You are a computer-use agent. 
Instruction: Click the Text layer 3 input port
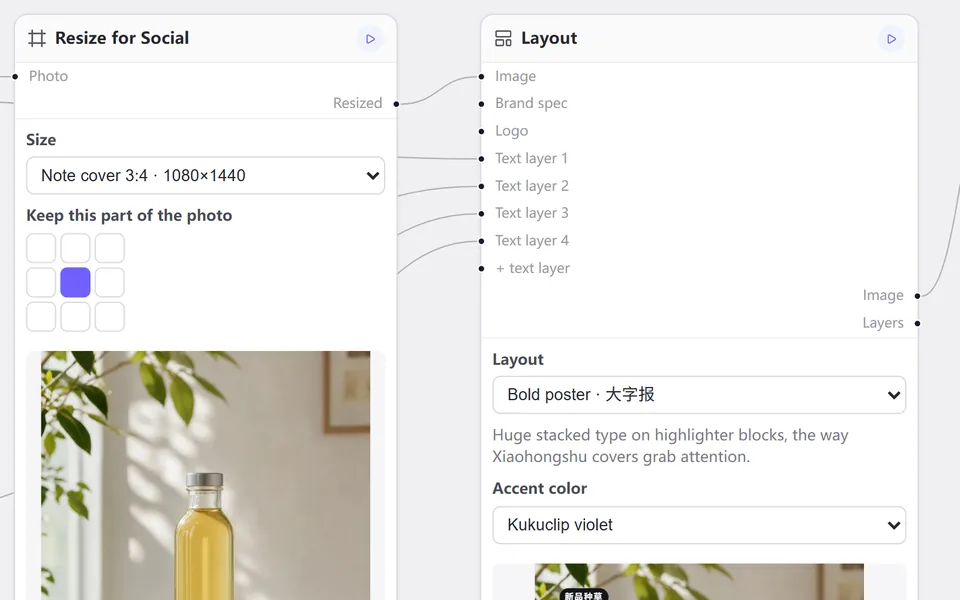(x=481, y=214)
